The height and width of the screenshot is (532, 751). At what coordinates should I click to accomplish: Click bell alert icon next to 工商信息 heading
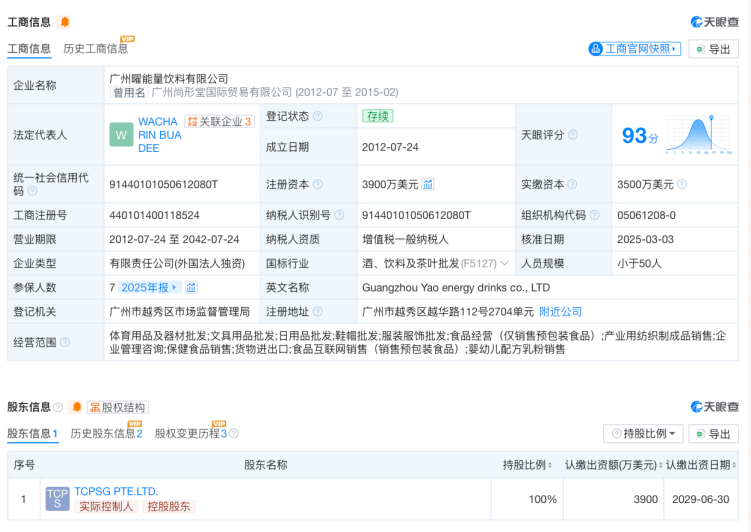pyautogui.click(x=64, y=22)
